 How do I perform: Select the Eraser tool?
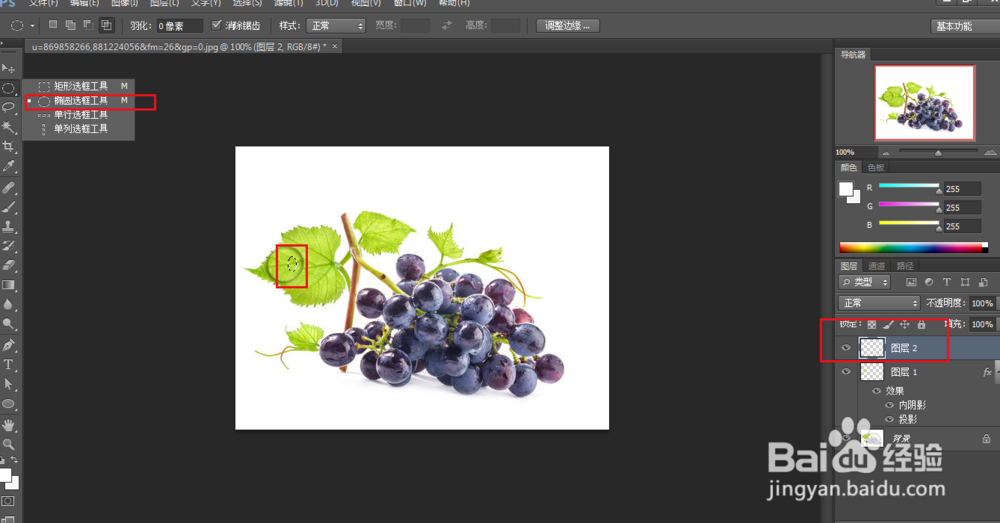(x=8, y=265)
